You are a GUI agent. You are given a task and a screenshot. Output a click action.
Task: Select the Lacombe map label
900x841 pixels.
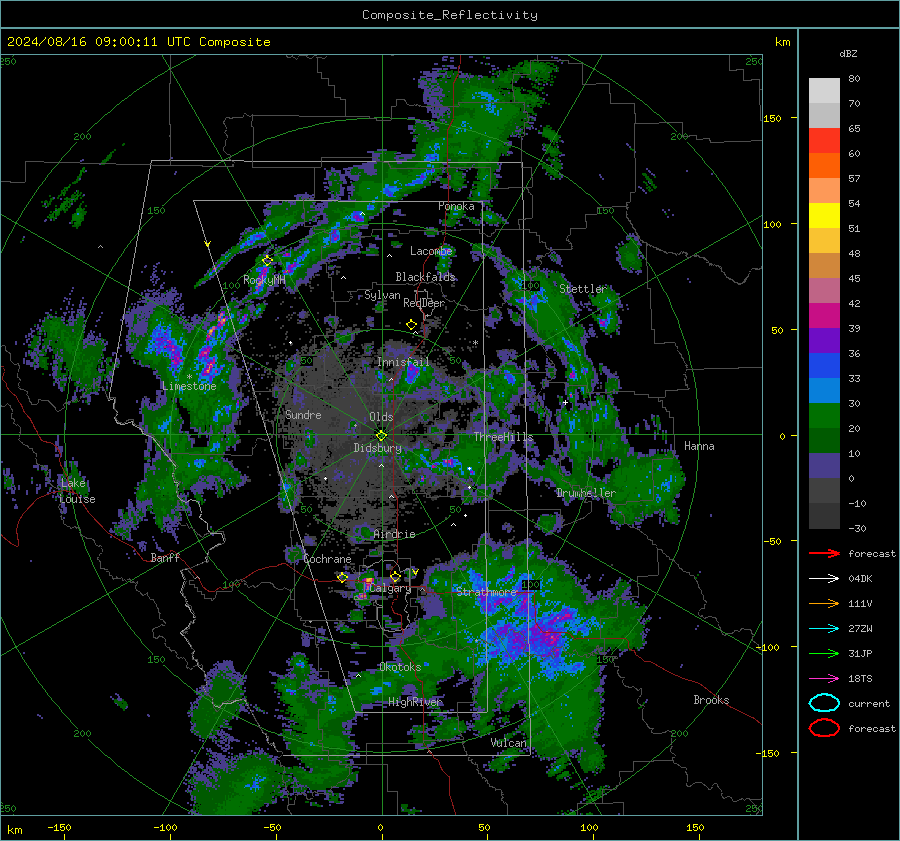431,251
